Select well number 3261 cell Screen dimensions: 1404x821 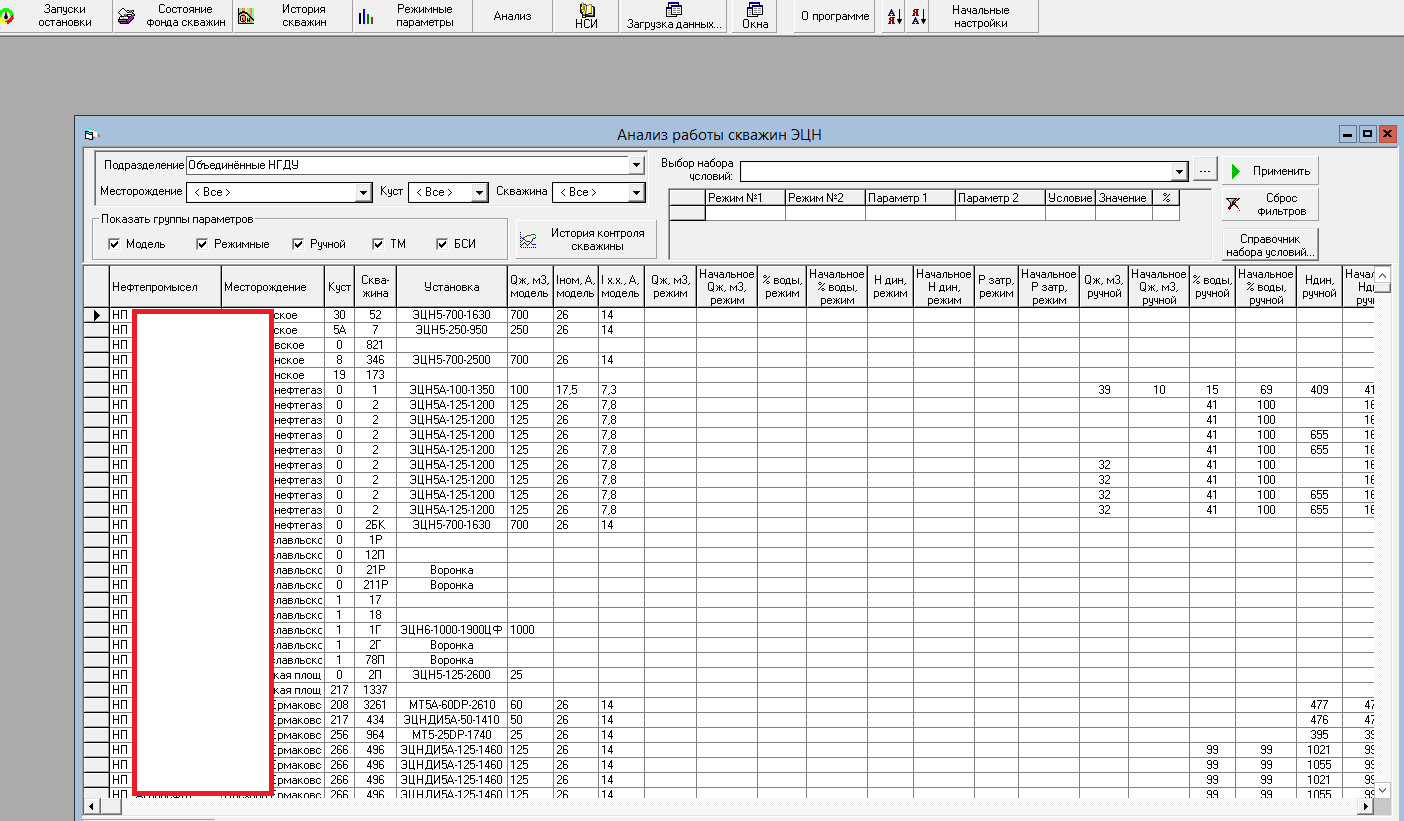click(x=375, y=705)
